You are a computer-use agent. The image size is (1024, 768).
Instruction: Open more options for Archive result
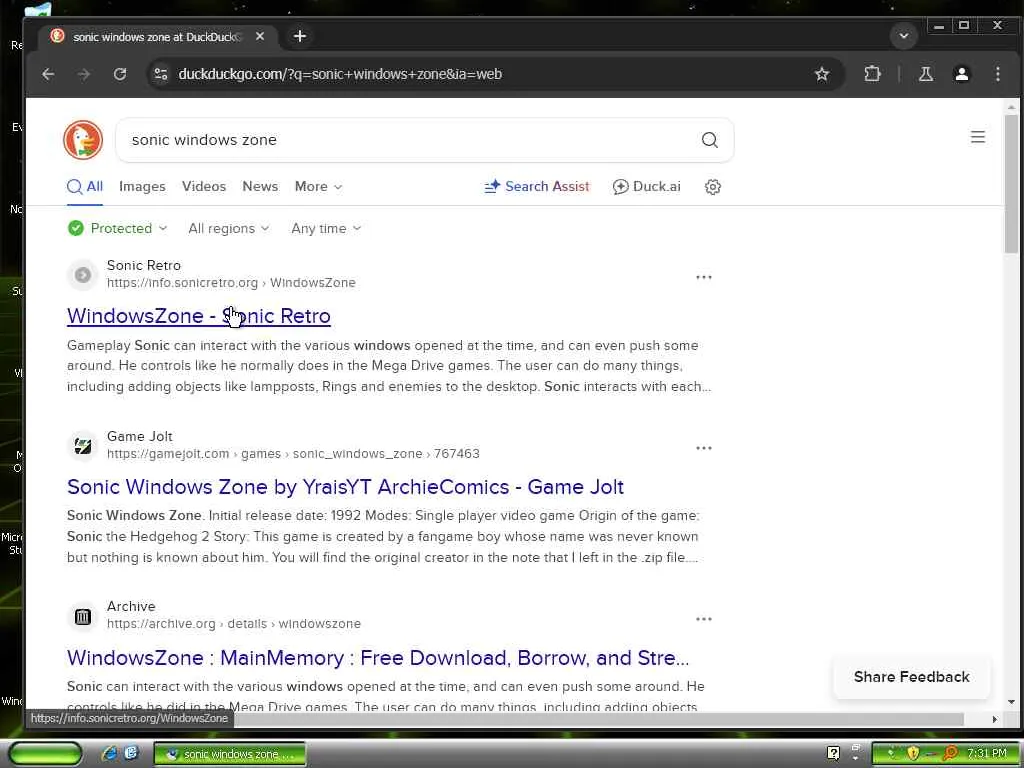(x=703, y=618)
